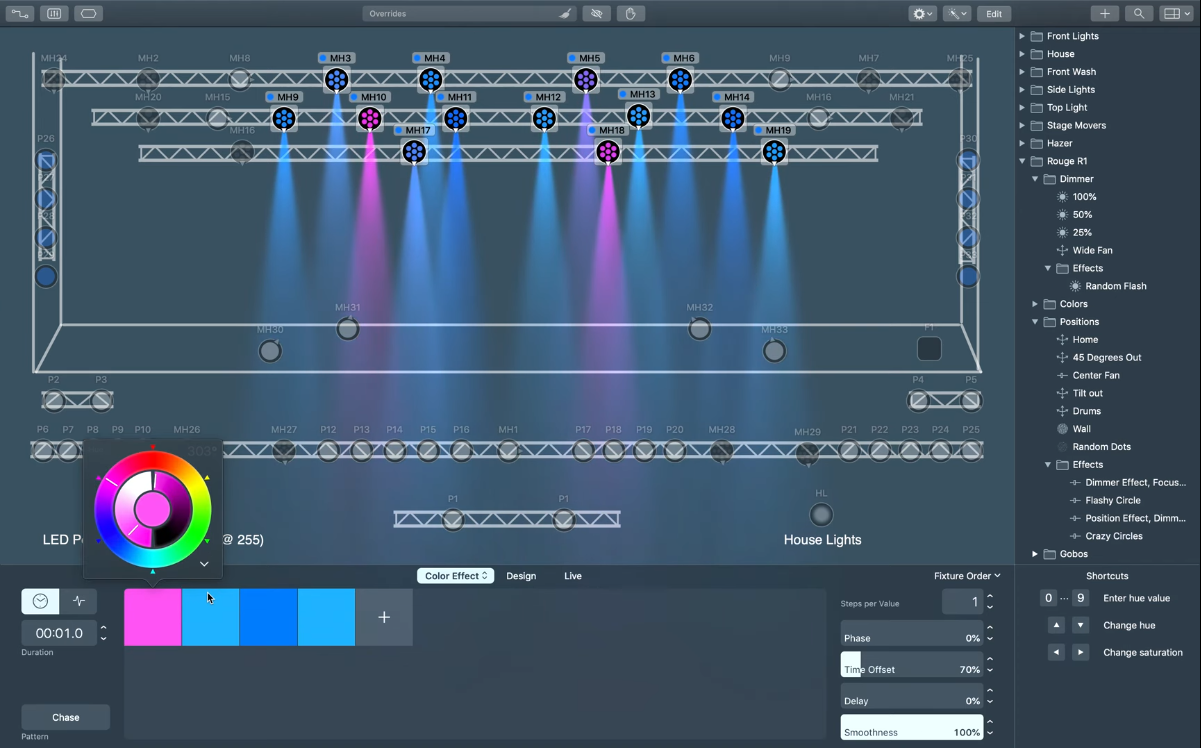The image size is (1201, 748).
Task: Select the hand tool in the toolbar
Action: (x=630, y=14)
